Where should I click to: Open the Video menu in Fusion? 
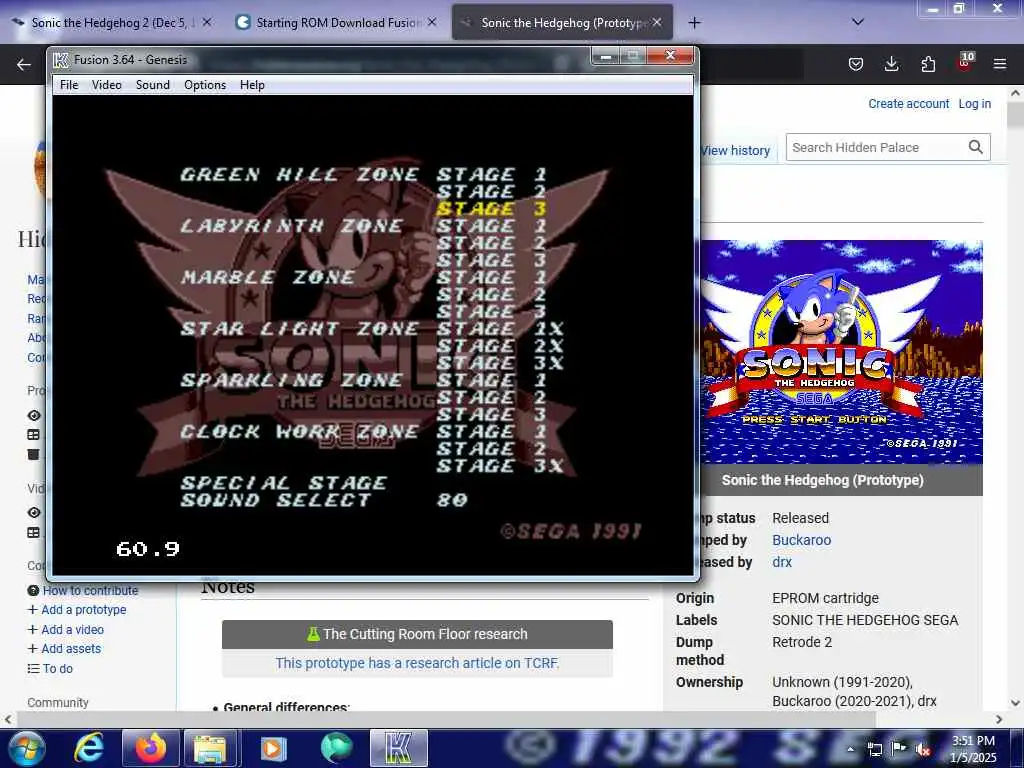pos(106,85)
